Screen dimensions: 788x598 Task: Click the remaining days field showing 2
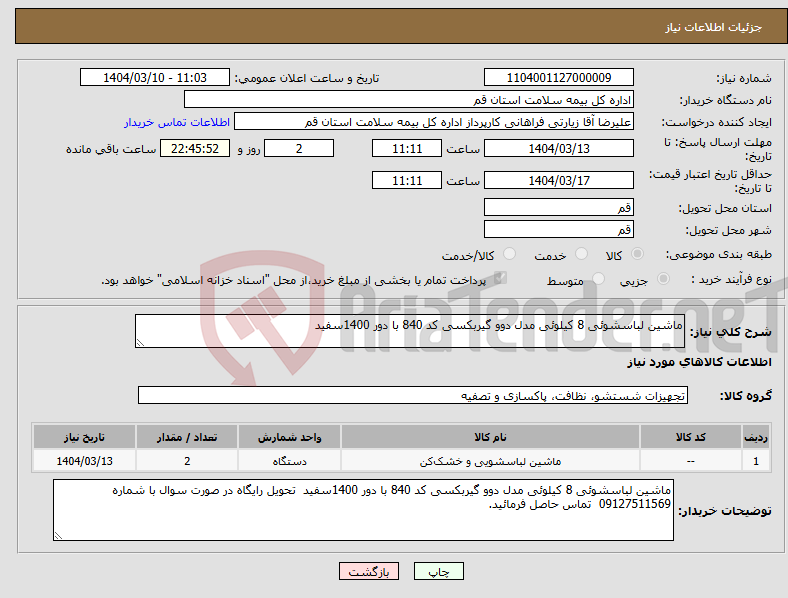pyautogui.click(x=299, y=148)
